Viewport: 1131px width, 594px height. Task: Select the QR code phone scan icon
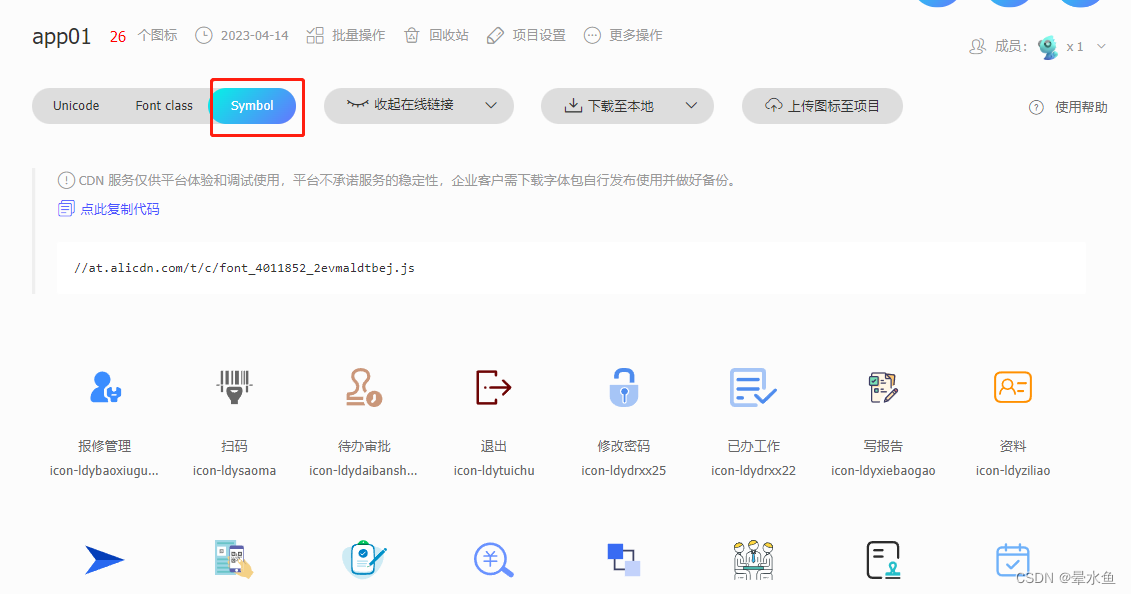coord(234,559)
